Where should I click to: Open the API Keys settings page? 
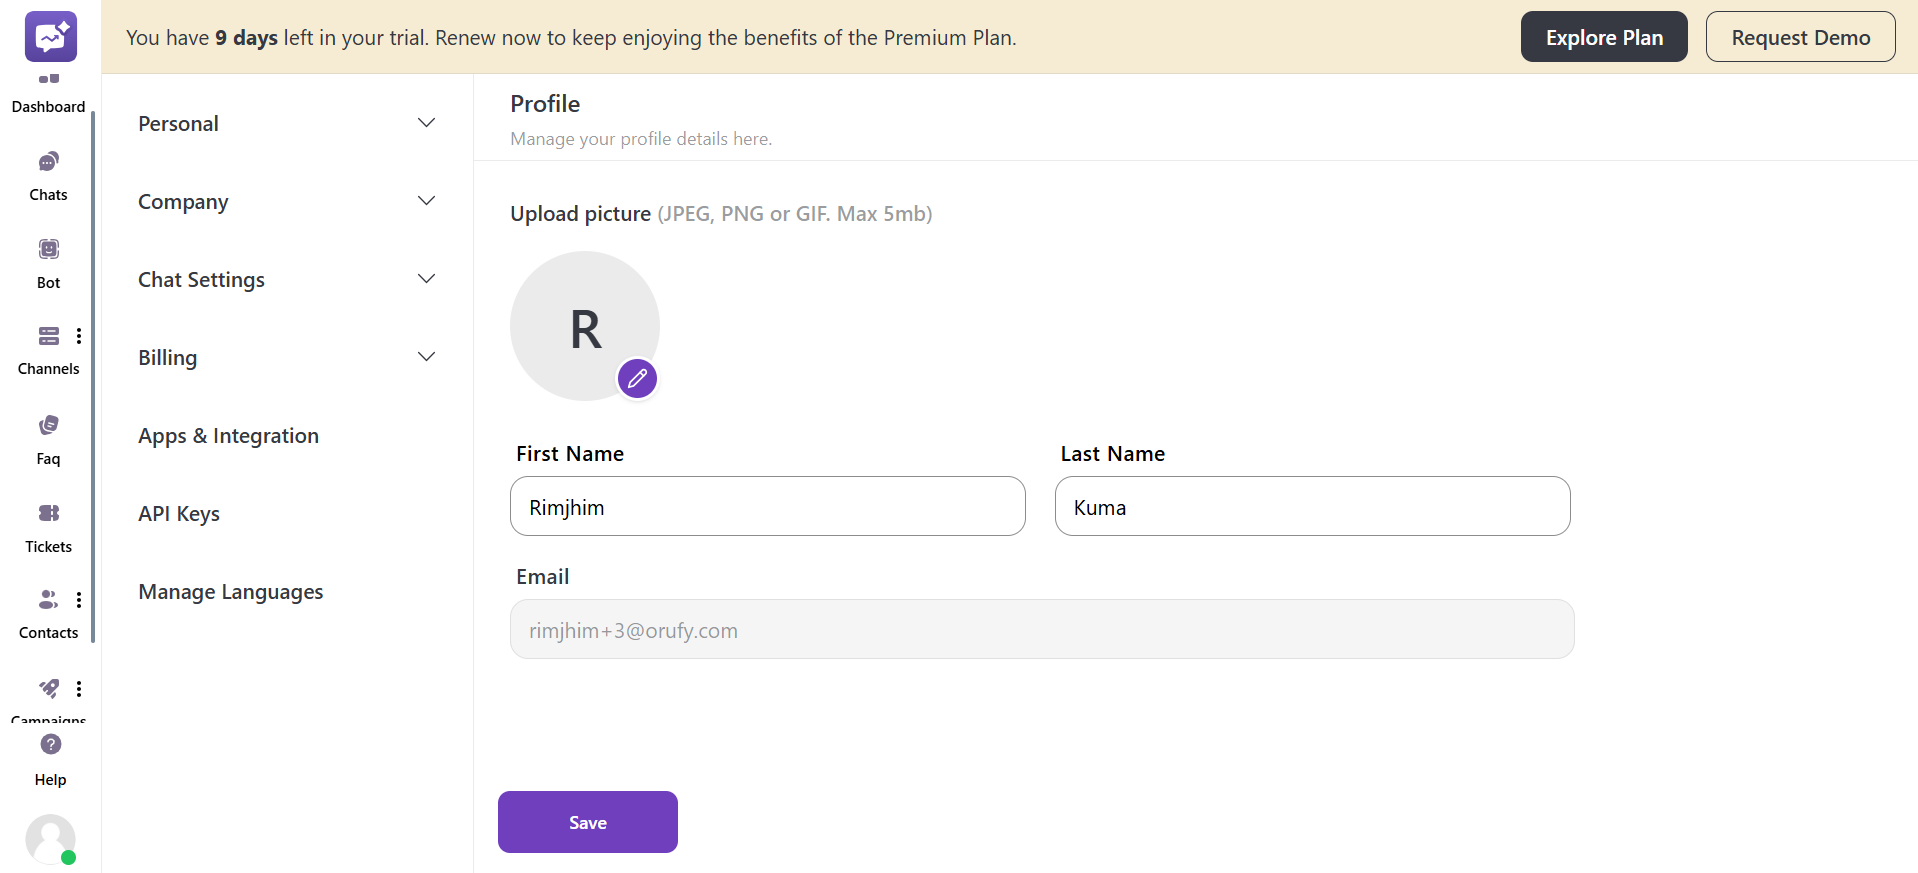179,514
